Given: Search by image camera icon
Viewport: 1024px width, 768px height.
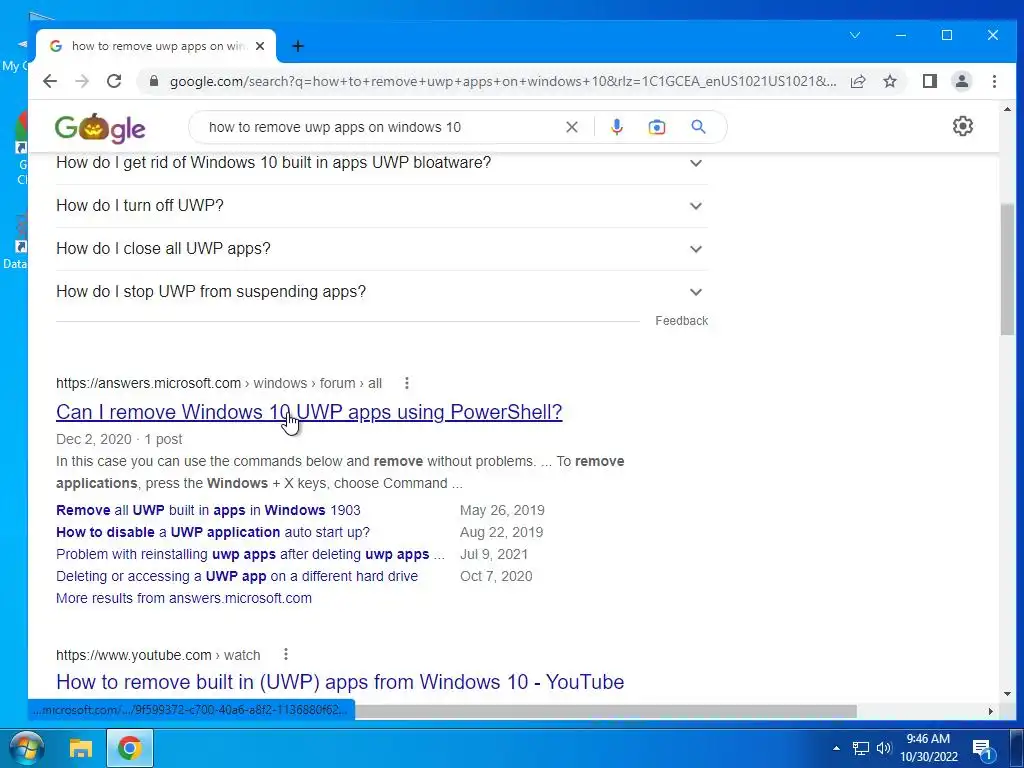Looking at the screenshot, I should (657, 127).
